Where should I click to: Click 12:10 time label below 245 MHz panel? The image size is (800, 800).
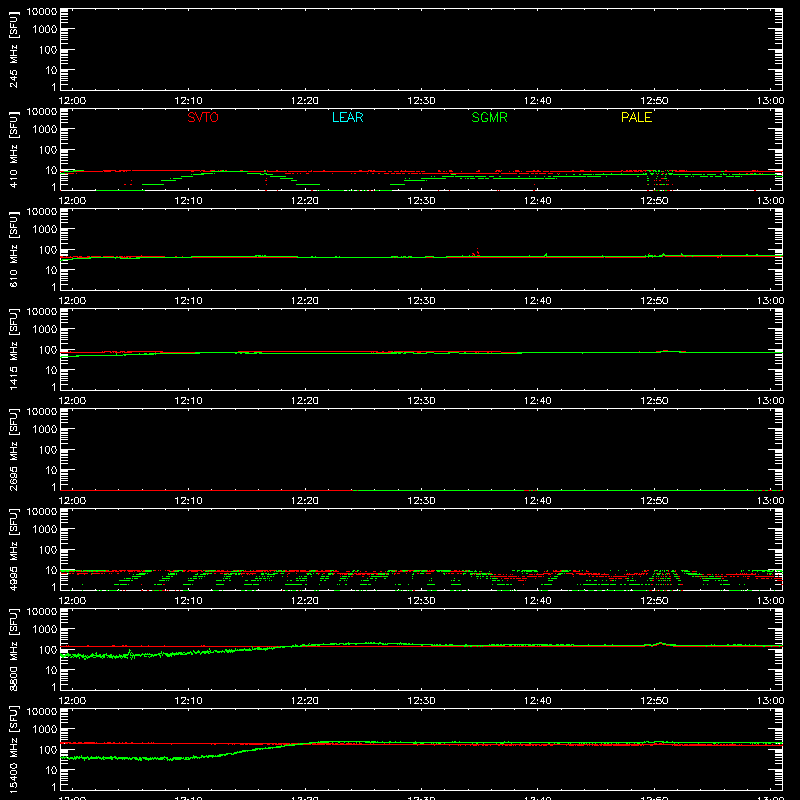click(x=188, y=101)
